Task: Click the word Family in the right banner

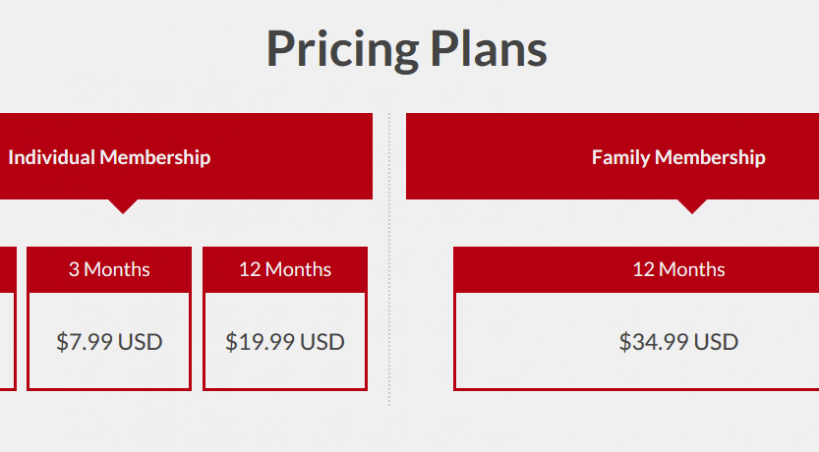Action: pos(621,157)
